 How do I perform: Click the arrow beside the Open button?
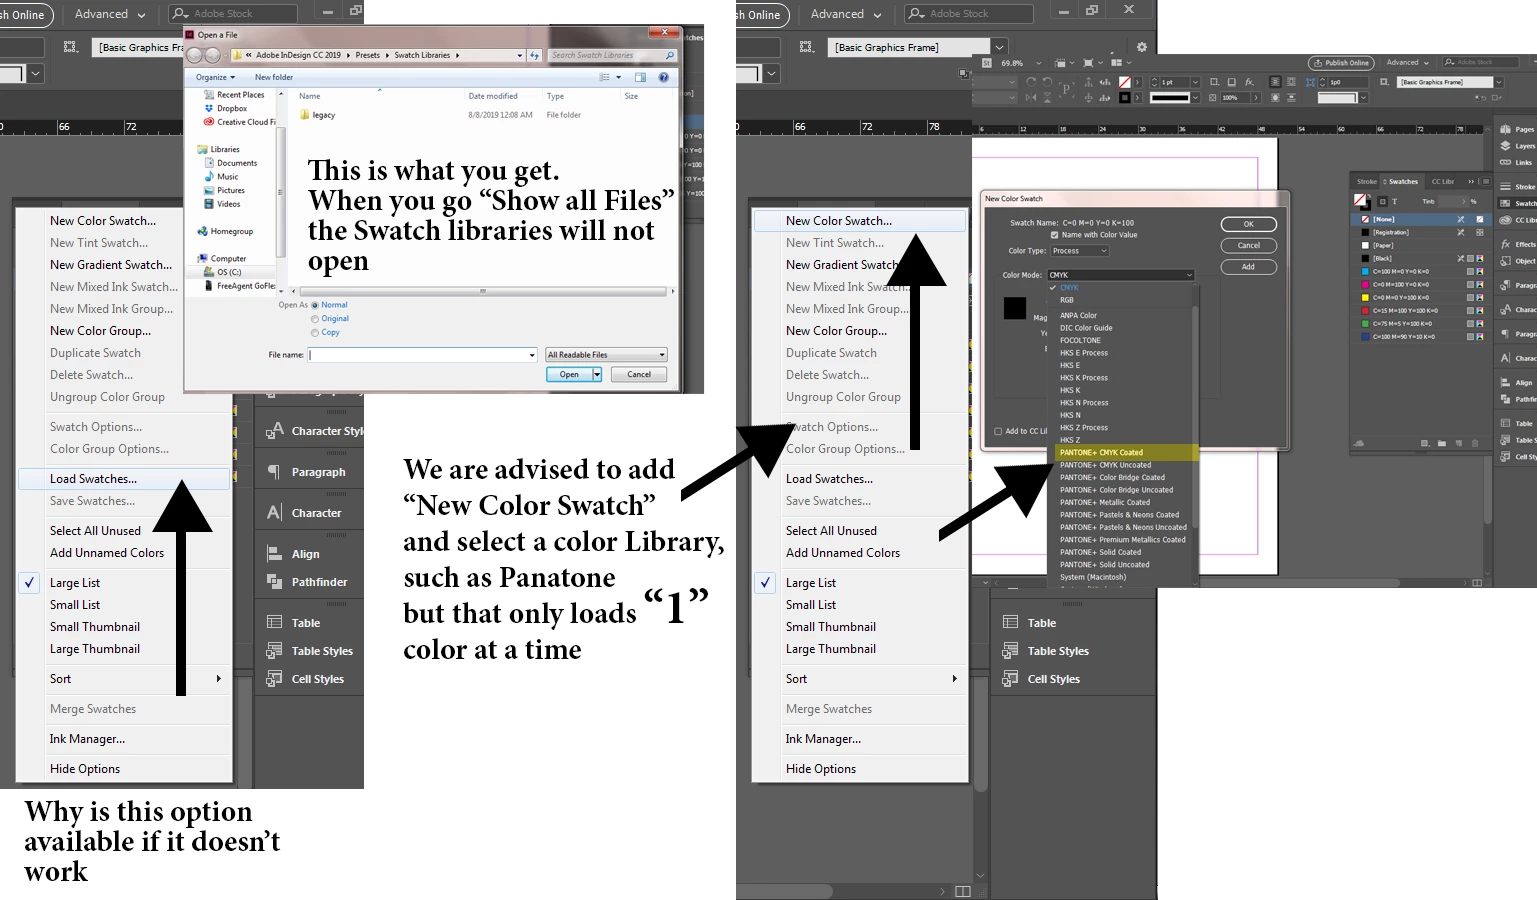point(597,374)
